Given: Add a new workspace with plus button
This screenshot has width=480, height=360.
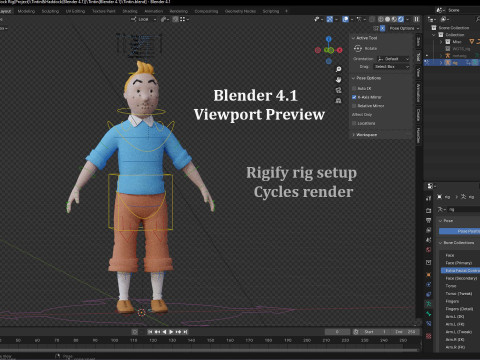Looking at the screenshot, I should 286,11.
